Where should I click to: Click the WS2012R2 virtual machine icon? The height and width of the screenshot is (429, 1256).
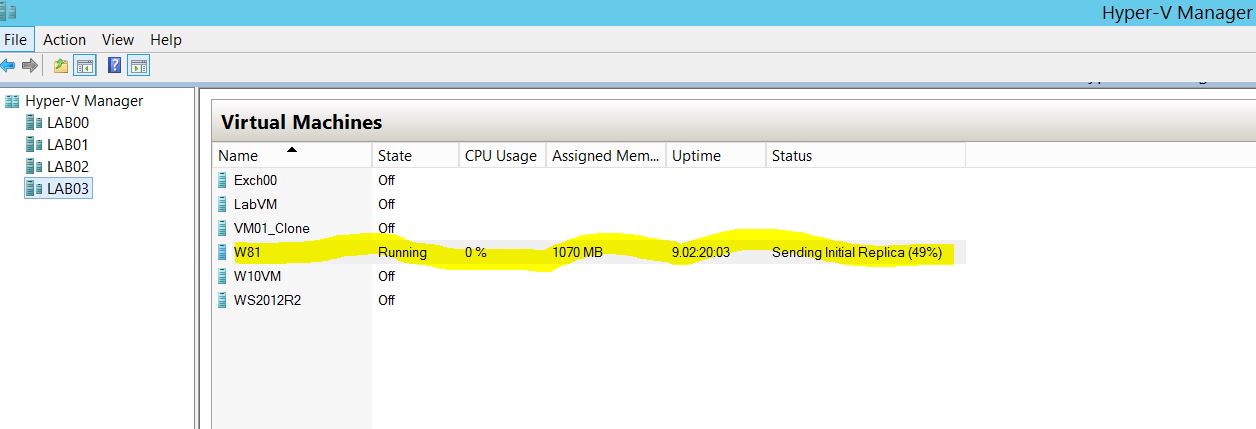222,300
